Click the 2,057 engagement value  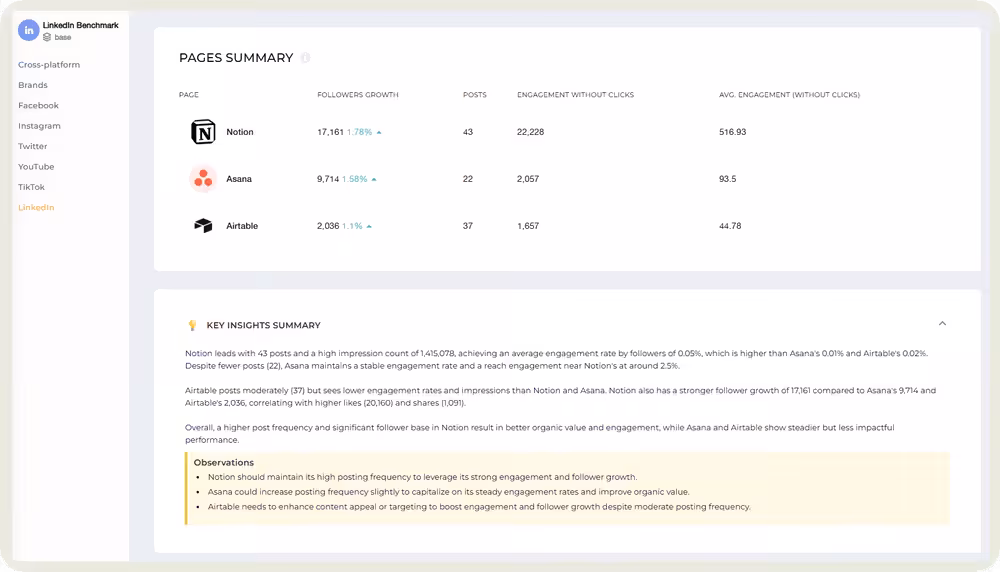pos(528,179)
